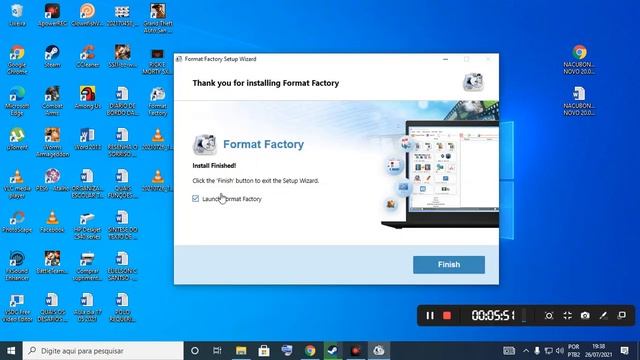640x360 pixels.
Task: Show hidden system tray icons chevron
Action: pyautogui.click(x=526, y=351)
